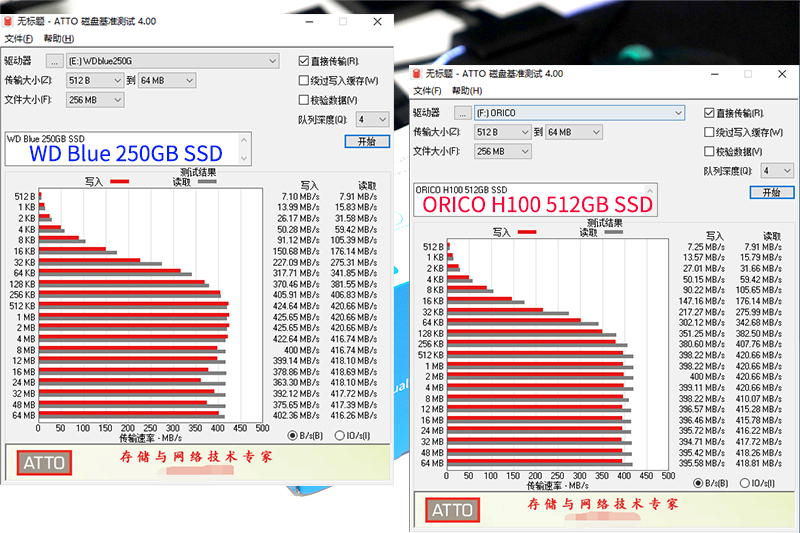
Task: Close the ORICO ATTO window
Action: click(x=782, y=74)
